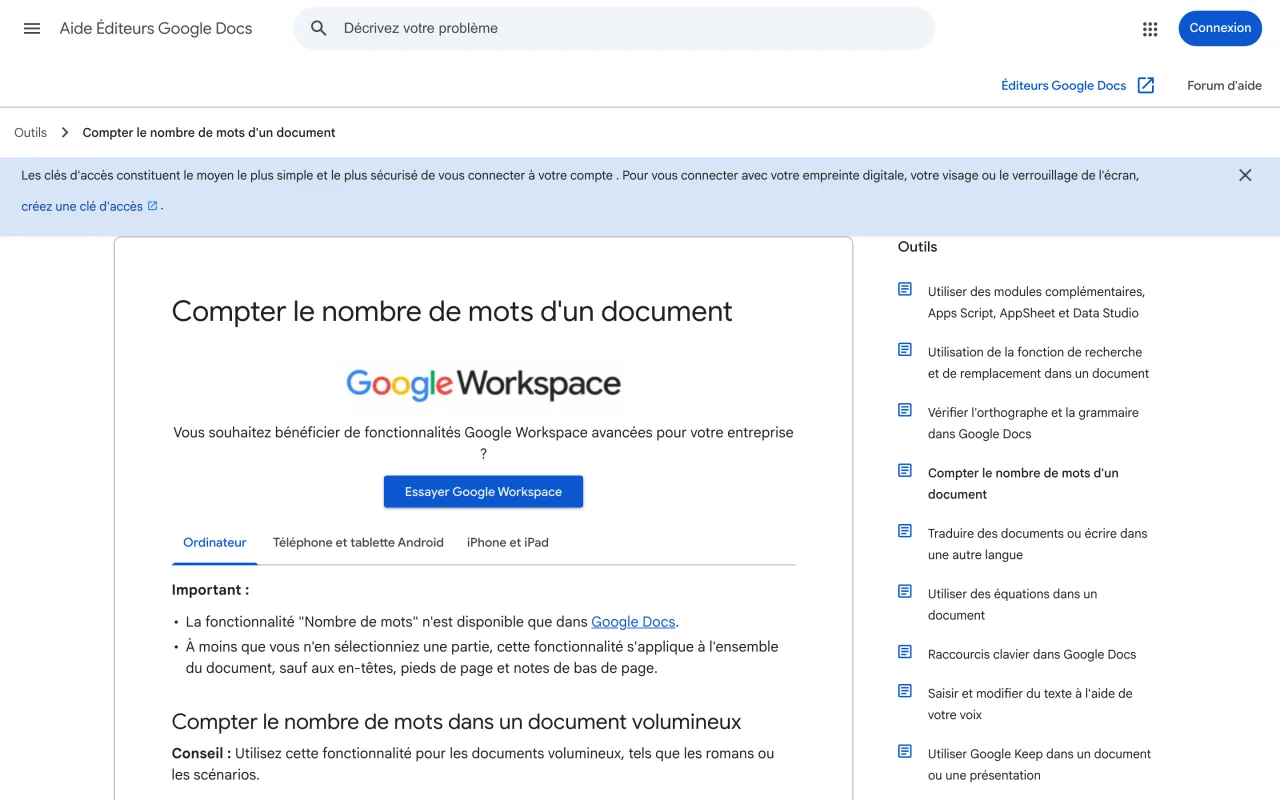Click the 'Compter le nombre de mots dans un document volumineux' heading
This screenshot has height=800, width=1280.
coord(456,721)
